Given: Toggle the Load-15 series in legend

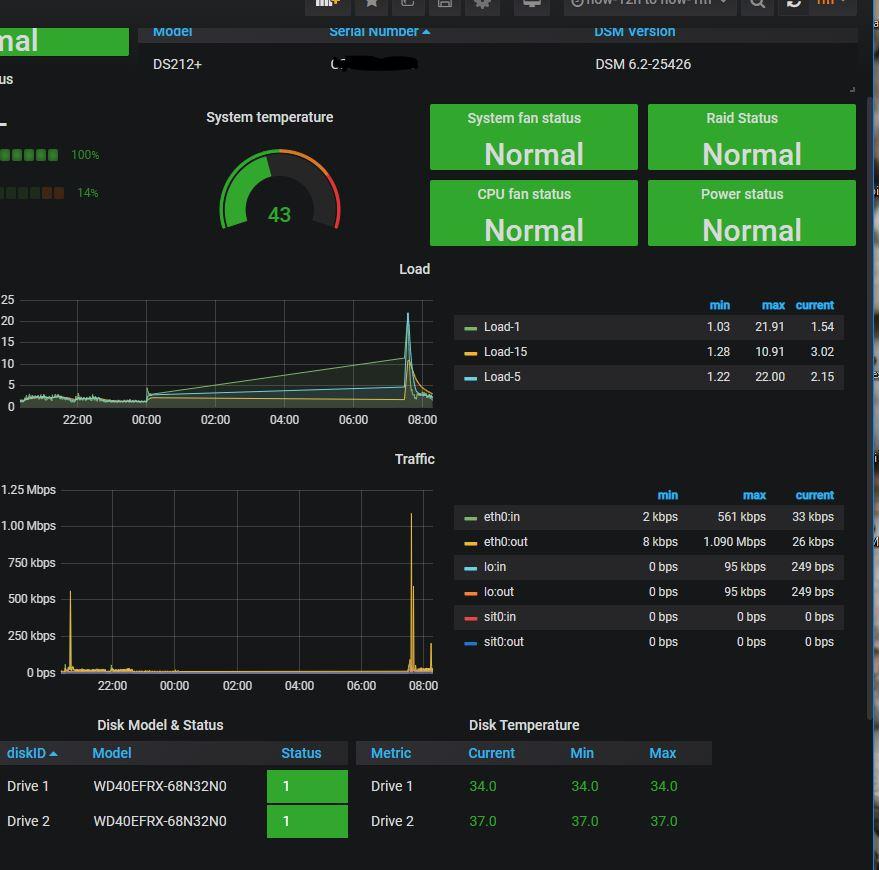Looking at the screenshot, I should coord(505,352).
